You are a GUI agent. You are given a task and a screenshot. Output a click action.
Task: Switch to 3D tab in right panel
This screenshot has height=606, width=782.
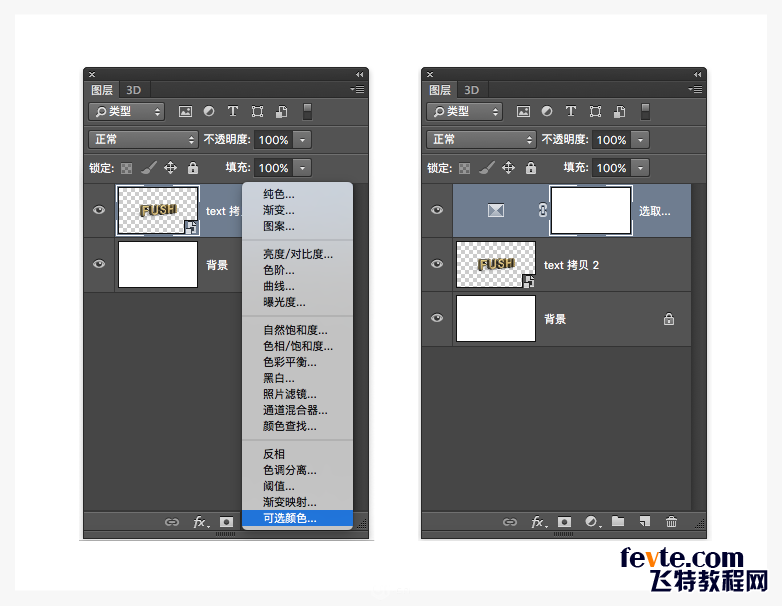(472, 90)
